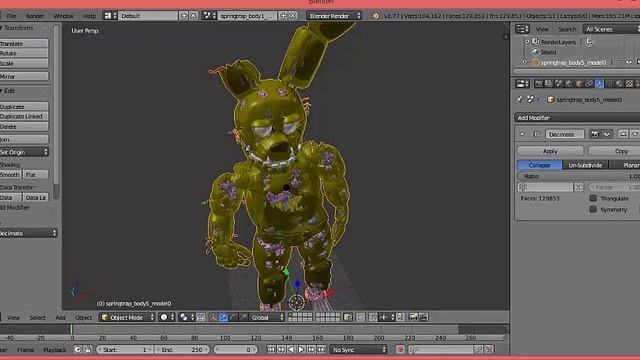This screenshot has height=360, width=640.
Task: Open the viewport shading mode dropdown
Action: click(167, 317)
